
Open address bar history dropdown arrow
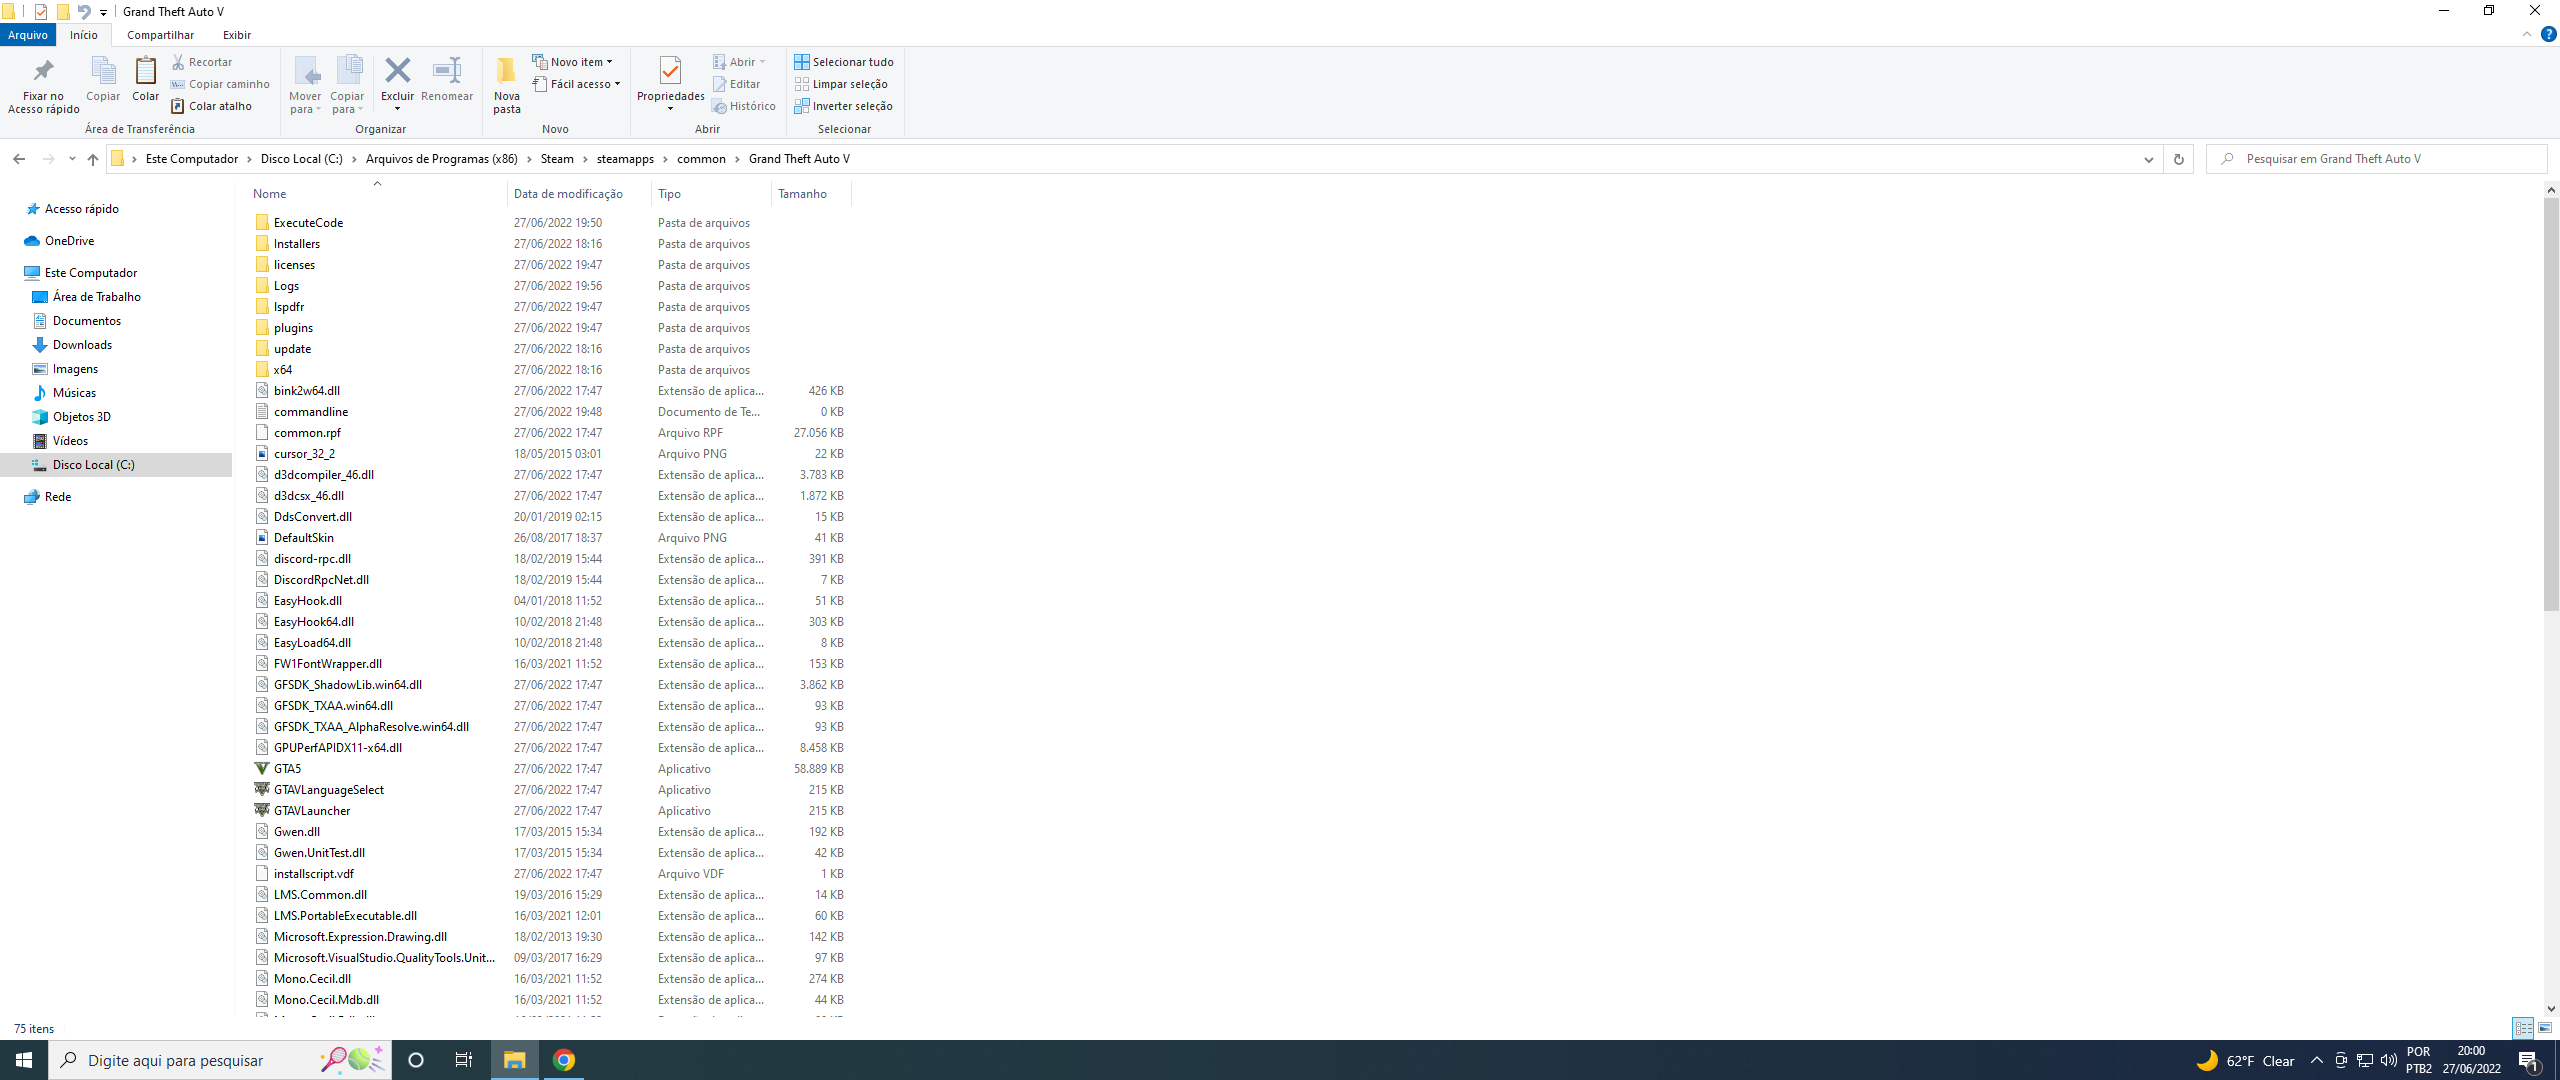click(x=2148, y=159)
